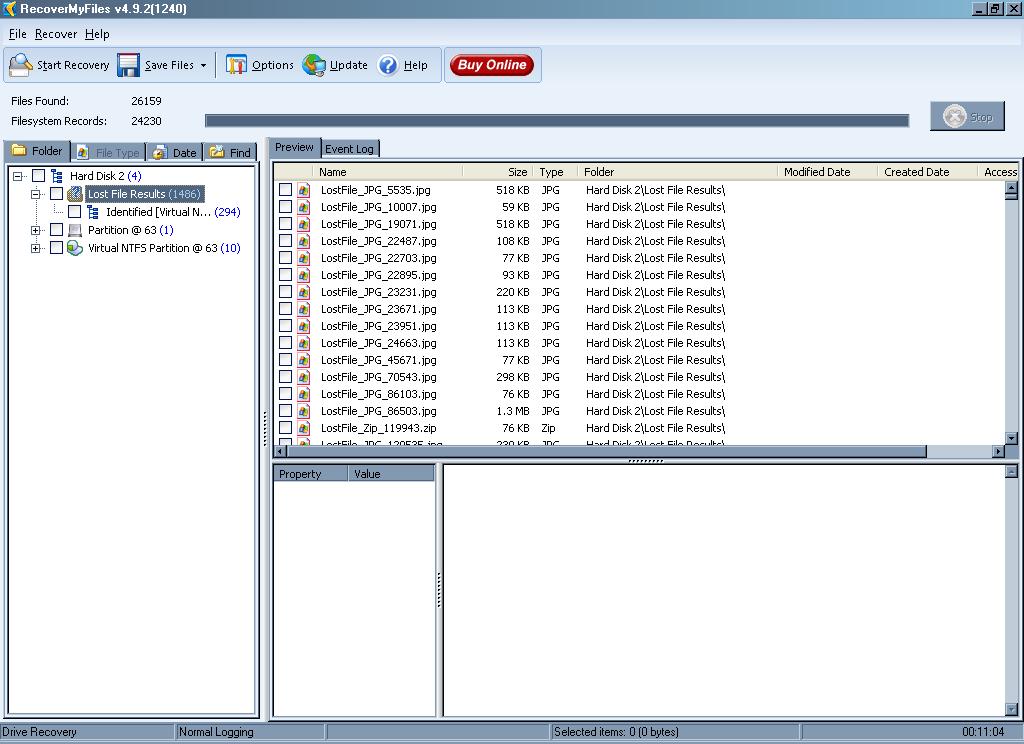Collapse the Hard Disk 2 tree node
This screenshot has width=1024, height=744.
pyautogui.click(x=18, y=176)
